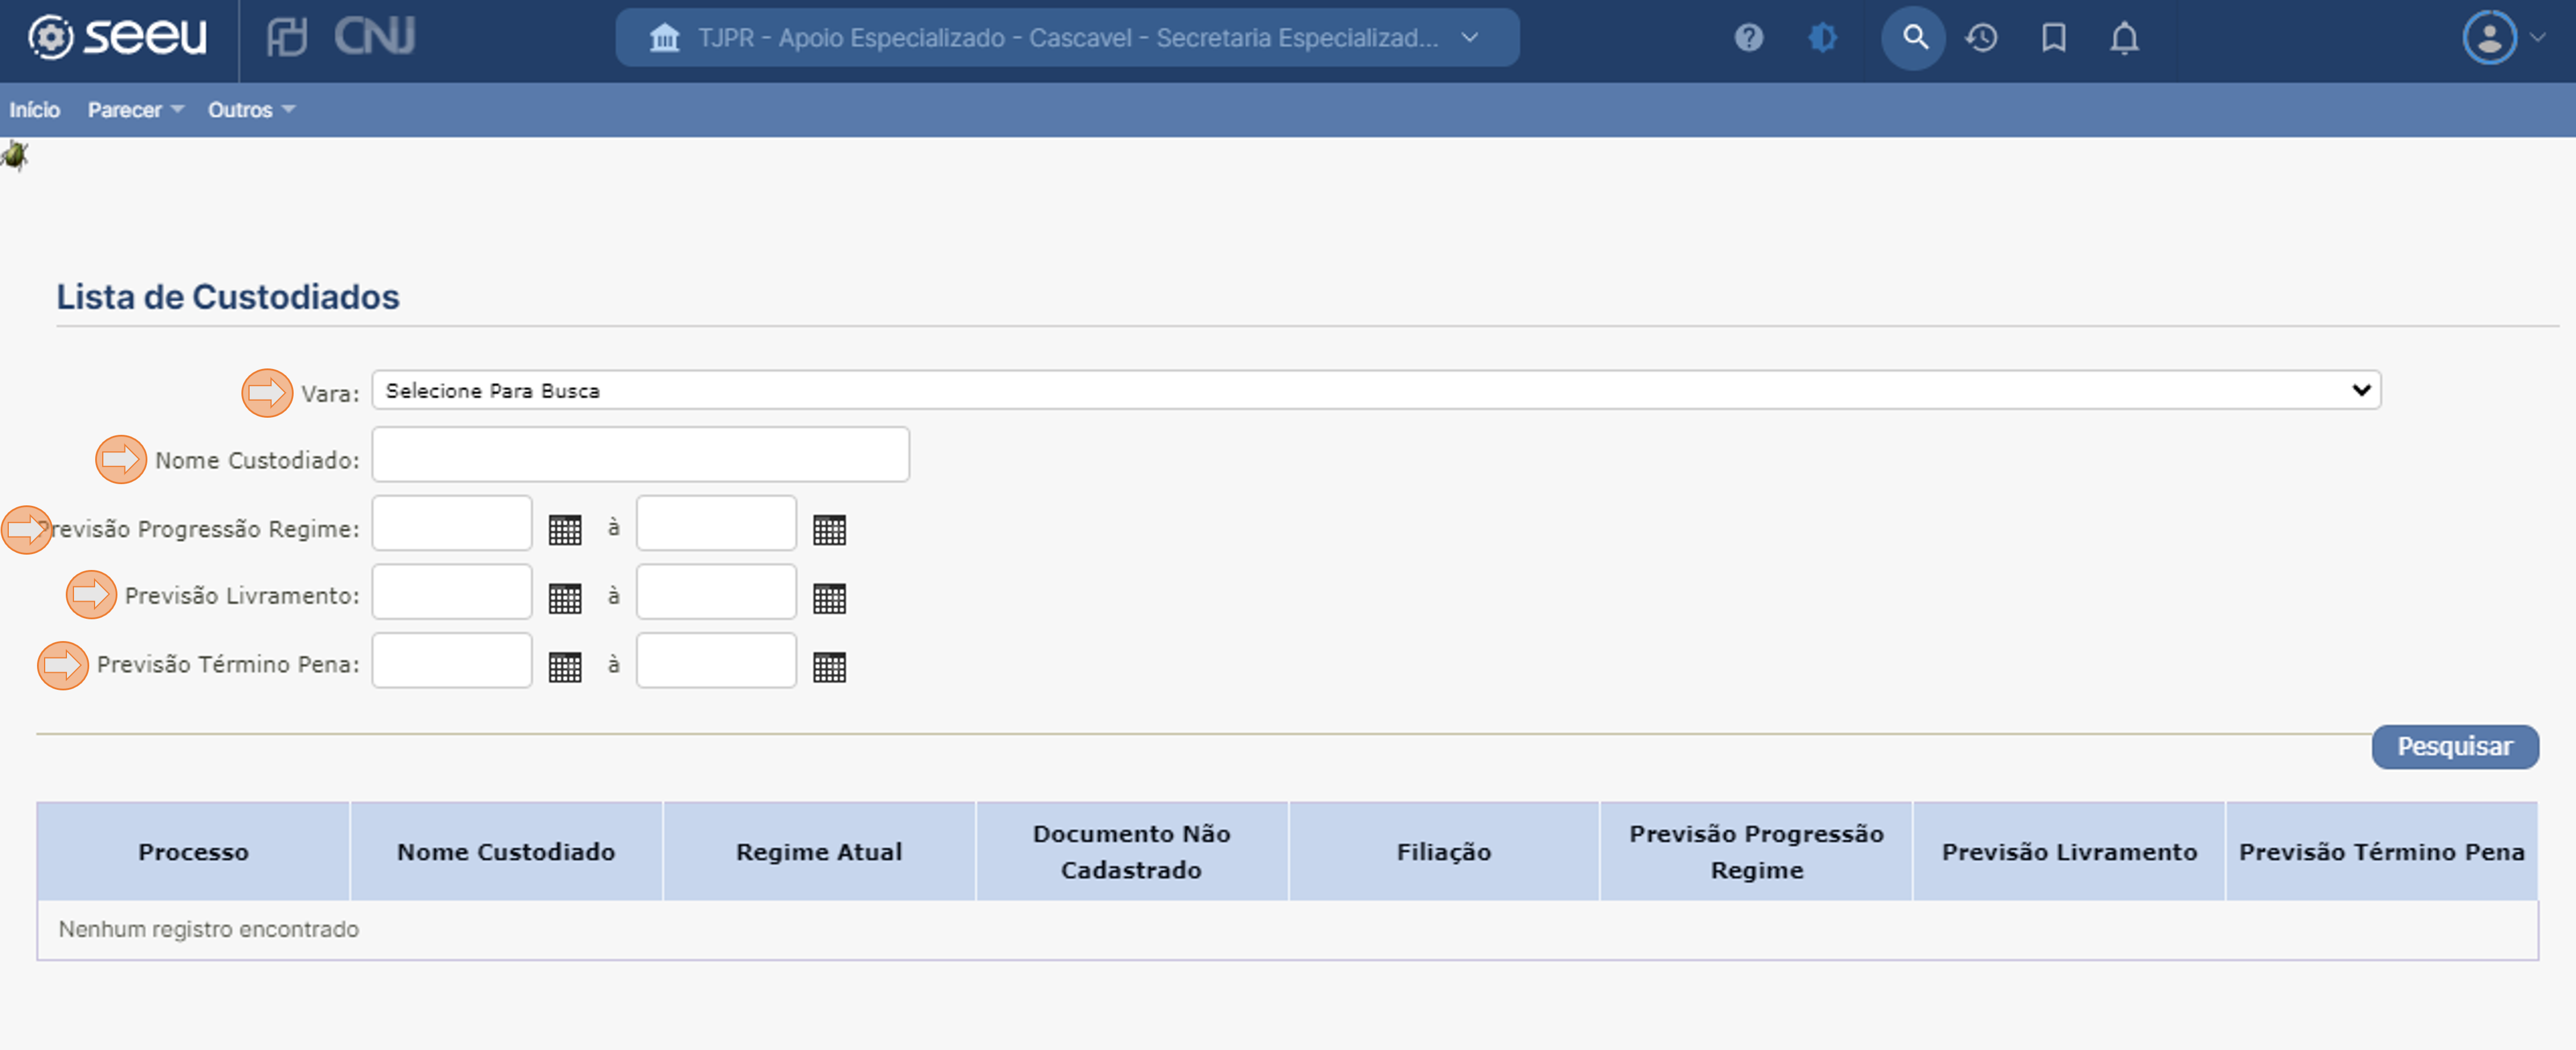Click the Previsão Progressão Regime end date field

pyautogui.click(x=716, y=523)
